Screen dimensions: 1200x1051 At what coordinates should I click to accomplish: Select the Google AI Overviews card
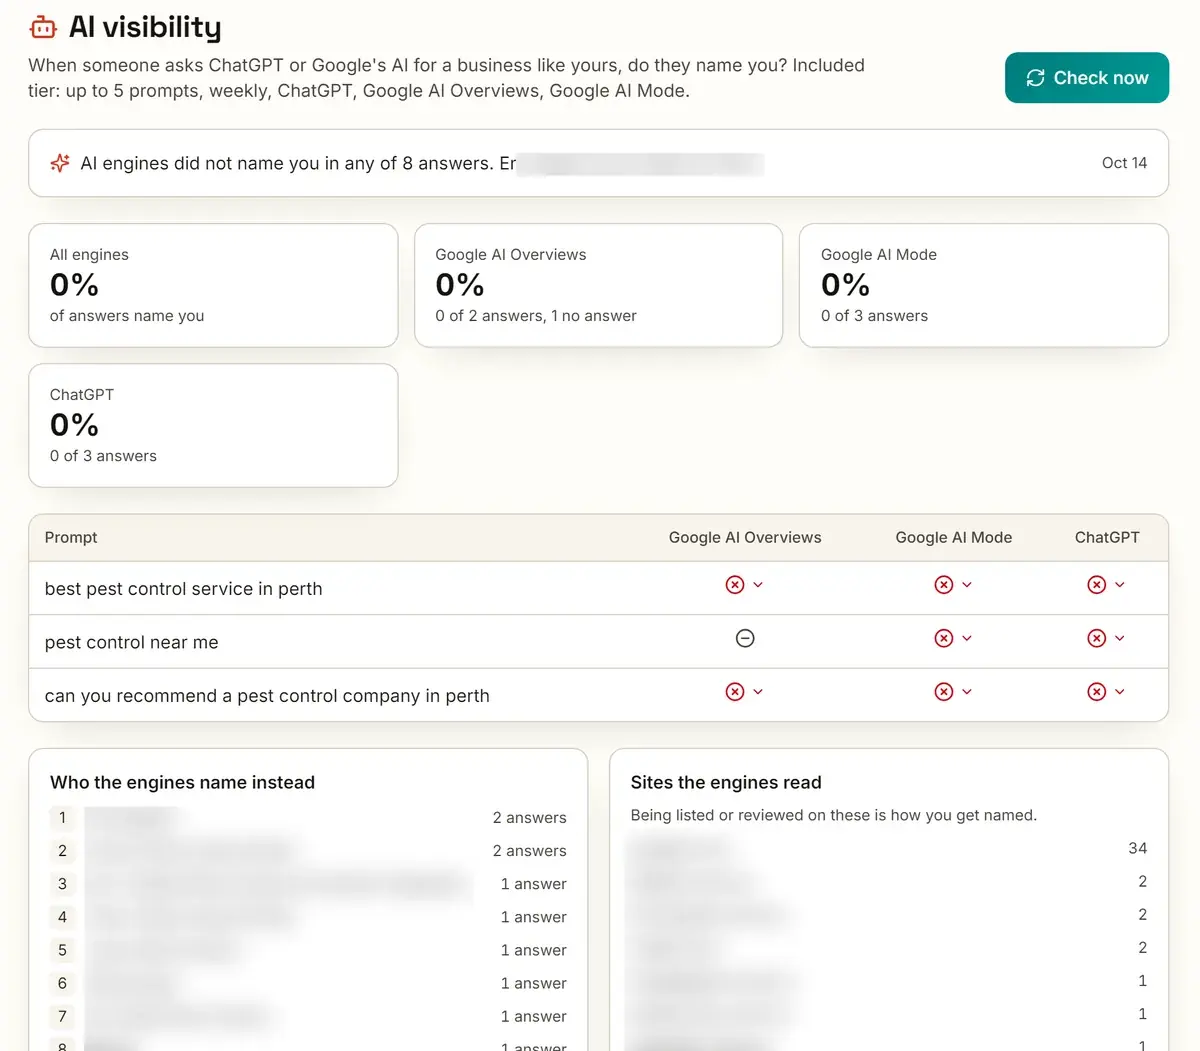coord(598,285)
